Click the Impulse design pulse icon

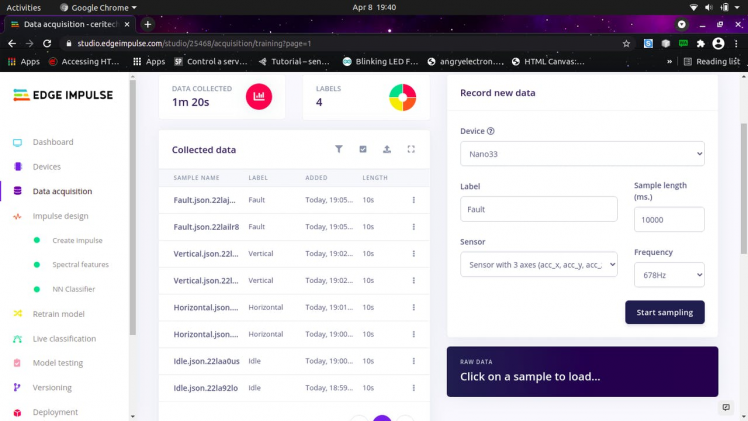point(17,216)
